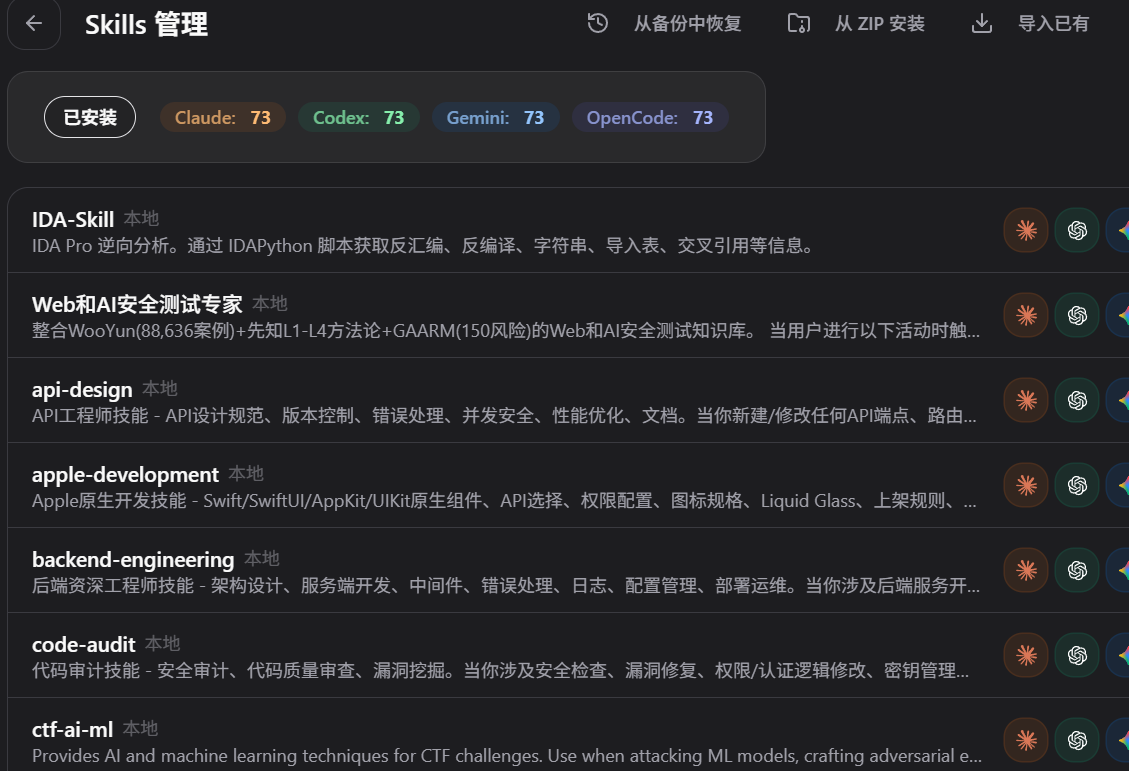The height and width of the screenshot is (771, 1129).
Task: Click the Skills 管理 page heading
Action: click(x=146, y=24)
